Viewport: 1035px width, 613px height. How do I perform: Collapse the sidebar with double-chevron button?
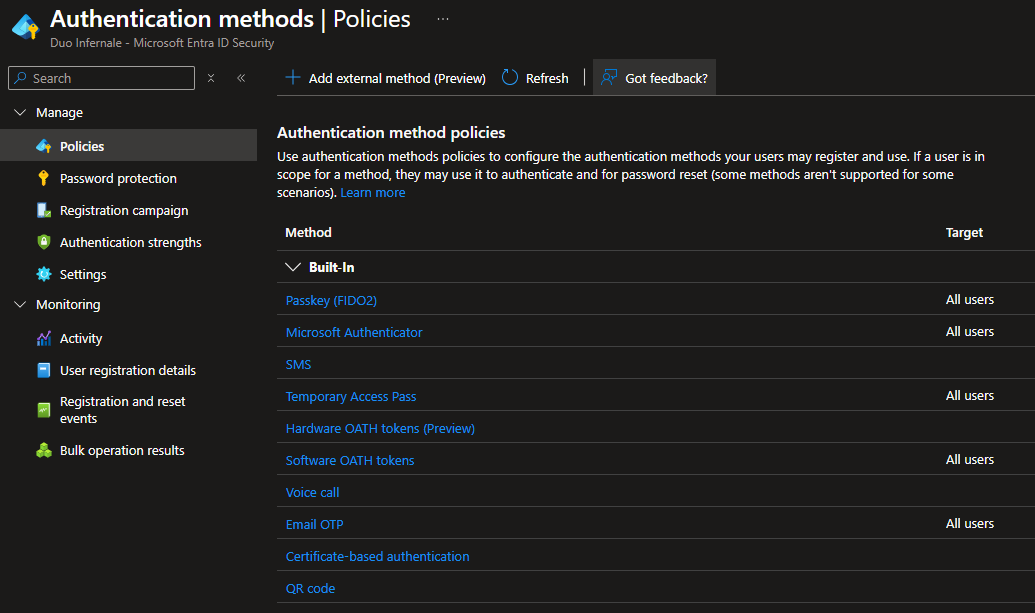pyautogui.click(x=241, y=78)
